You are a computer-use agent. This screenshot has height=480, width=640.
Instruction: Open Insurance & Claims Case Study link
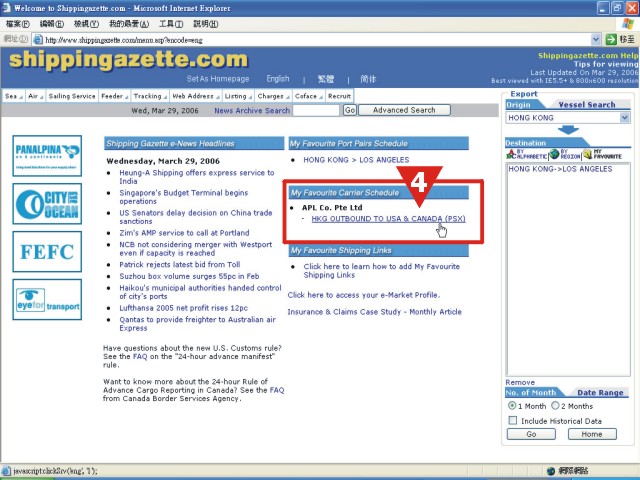[374, 312]
